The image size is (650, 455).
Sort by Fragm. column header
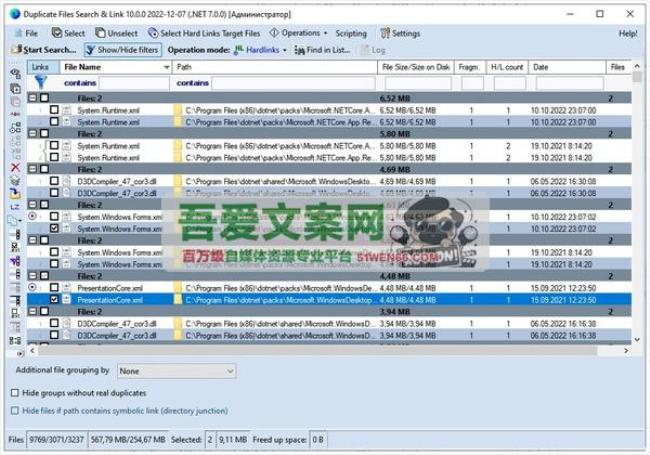click(470, 67)
